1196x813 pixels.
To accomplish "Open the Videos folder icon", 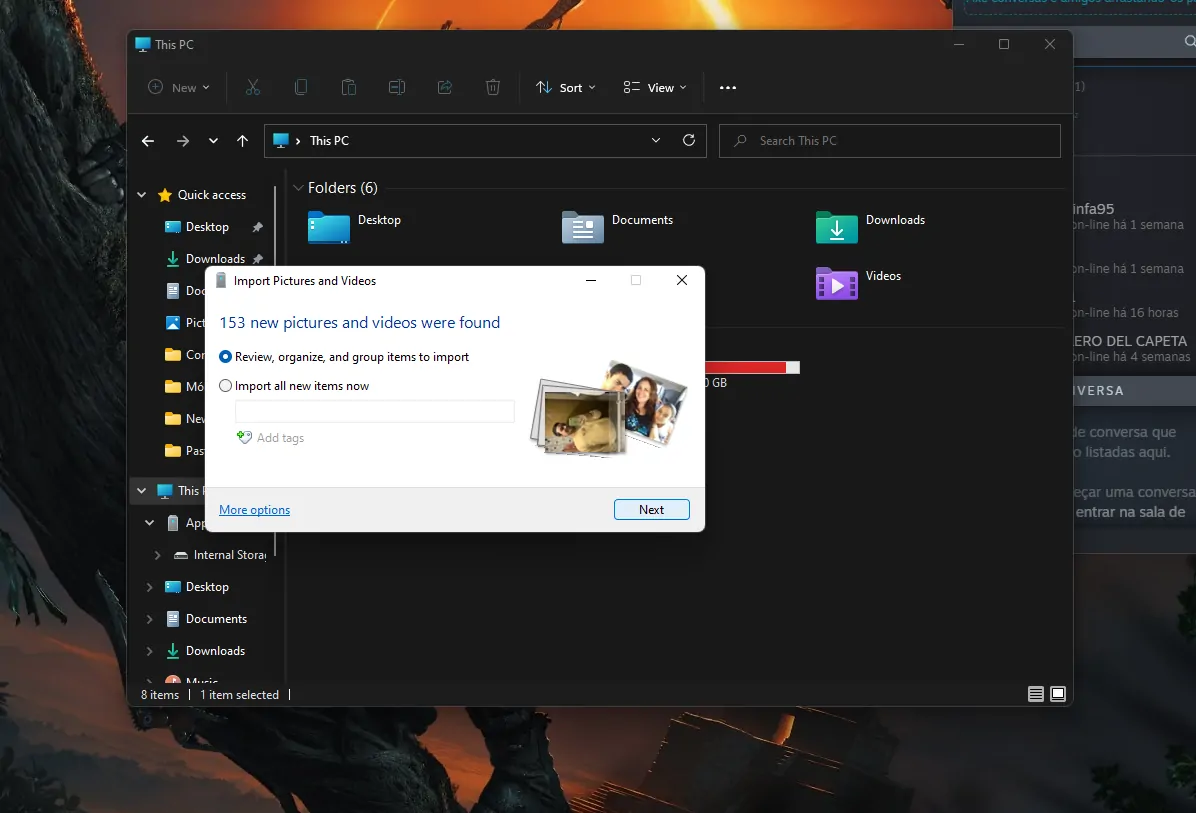I will [837, 284].
